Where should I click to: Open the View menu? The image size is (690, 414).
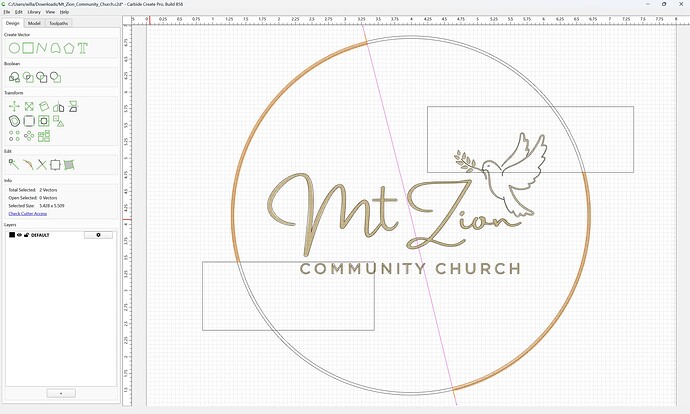tap(50, 12)
